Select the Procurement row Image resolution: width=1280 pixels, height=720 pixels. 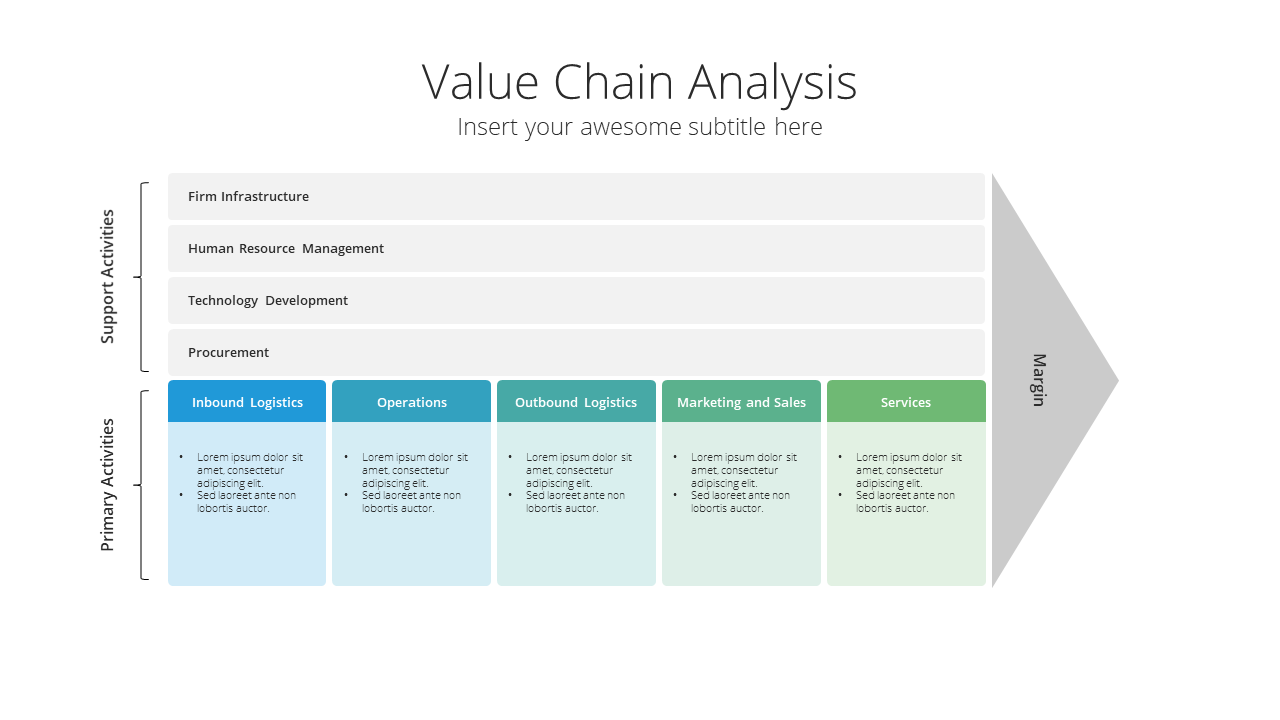point(576,352)
